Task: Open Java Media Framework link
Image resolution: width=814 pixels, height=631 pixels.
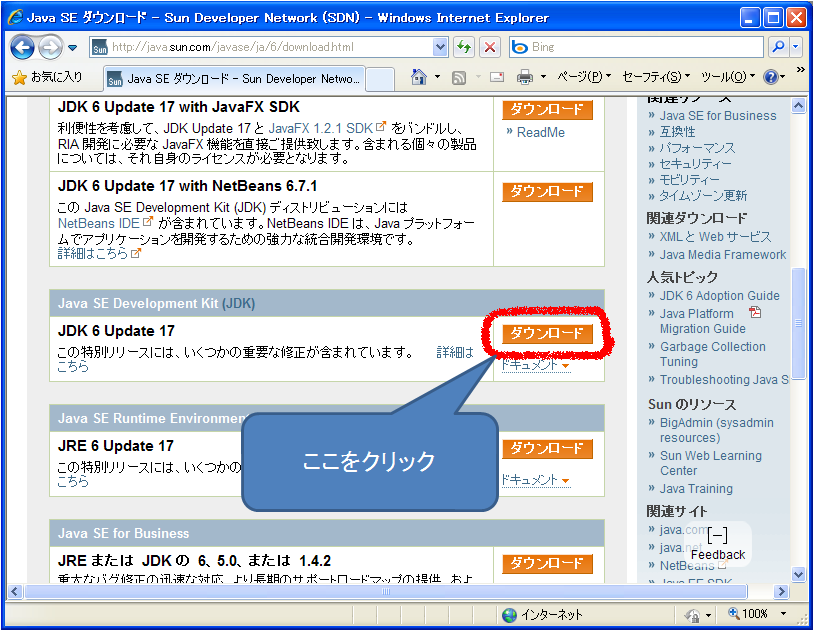Action: click(723, 255)
